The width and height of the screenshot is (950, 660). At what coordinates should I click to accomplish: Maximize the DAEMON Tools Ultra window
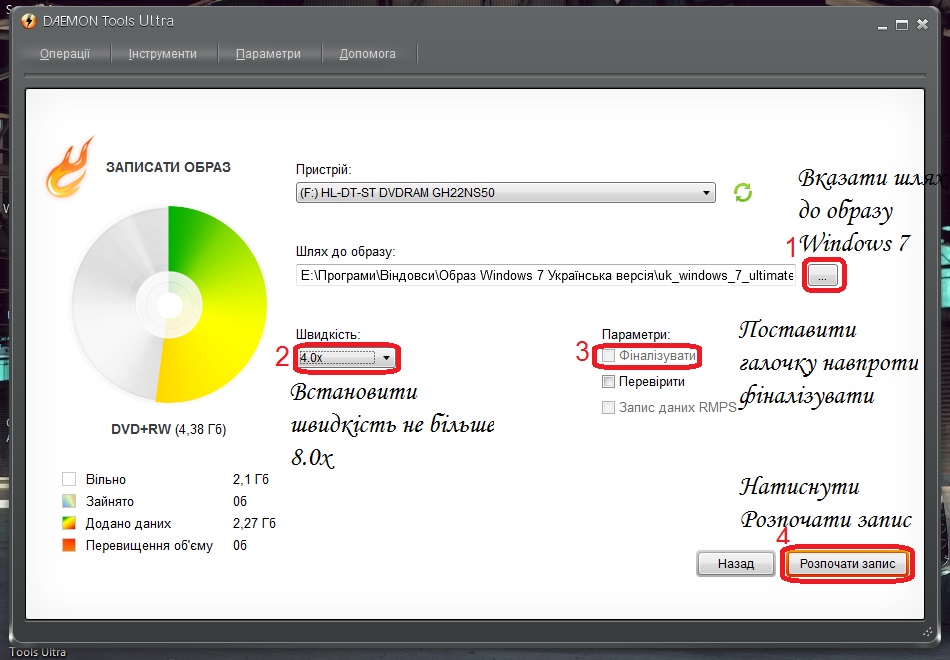(x=900, y=23)
